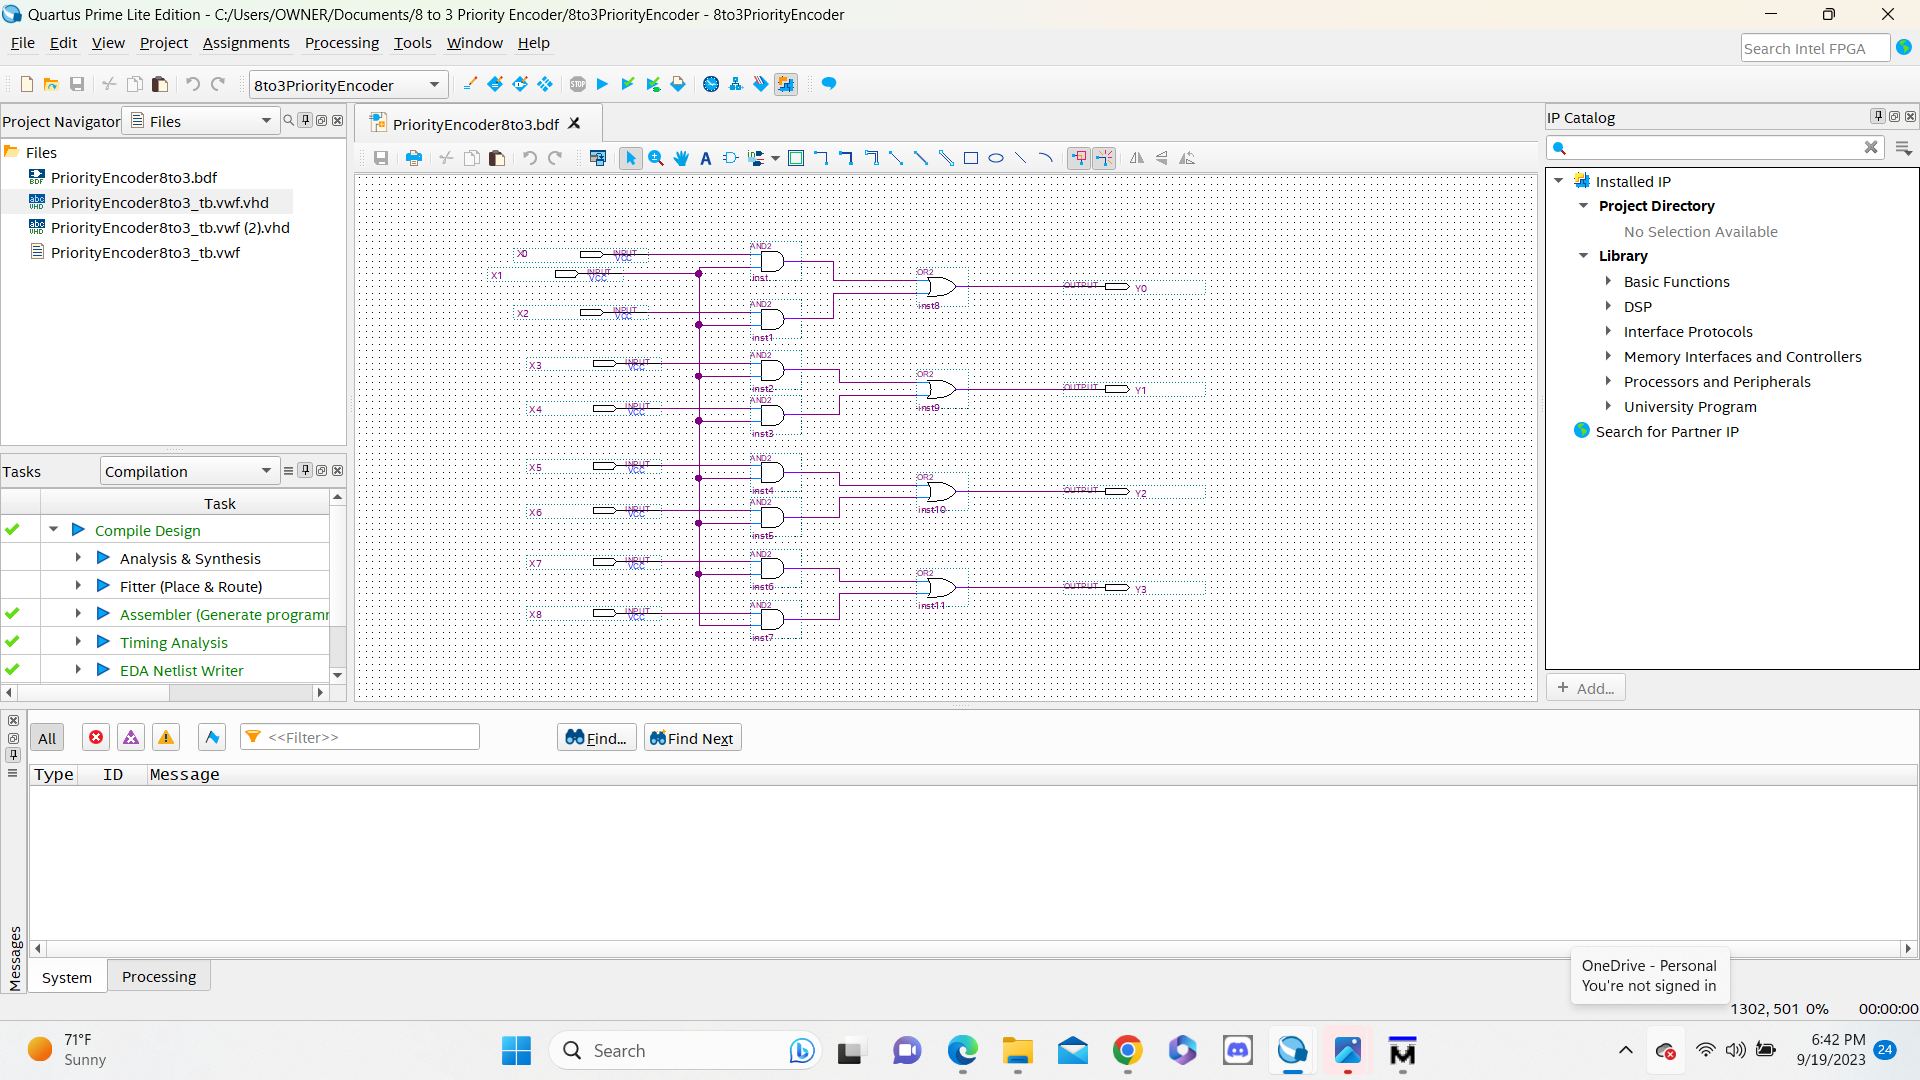This screenshot has height=1080, width=1920.
Task: Open the Symbol tool (AND gate icon)
Action: (730, 158)
